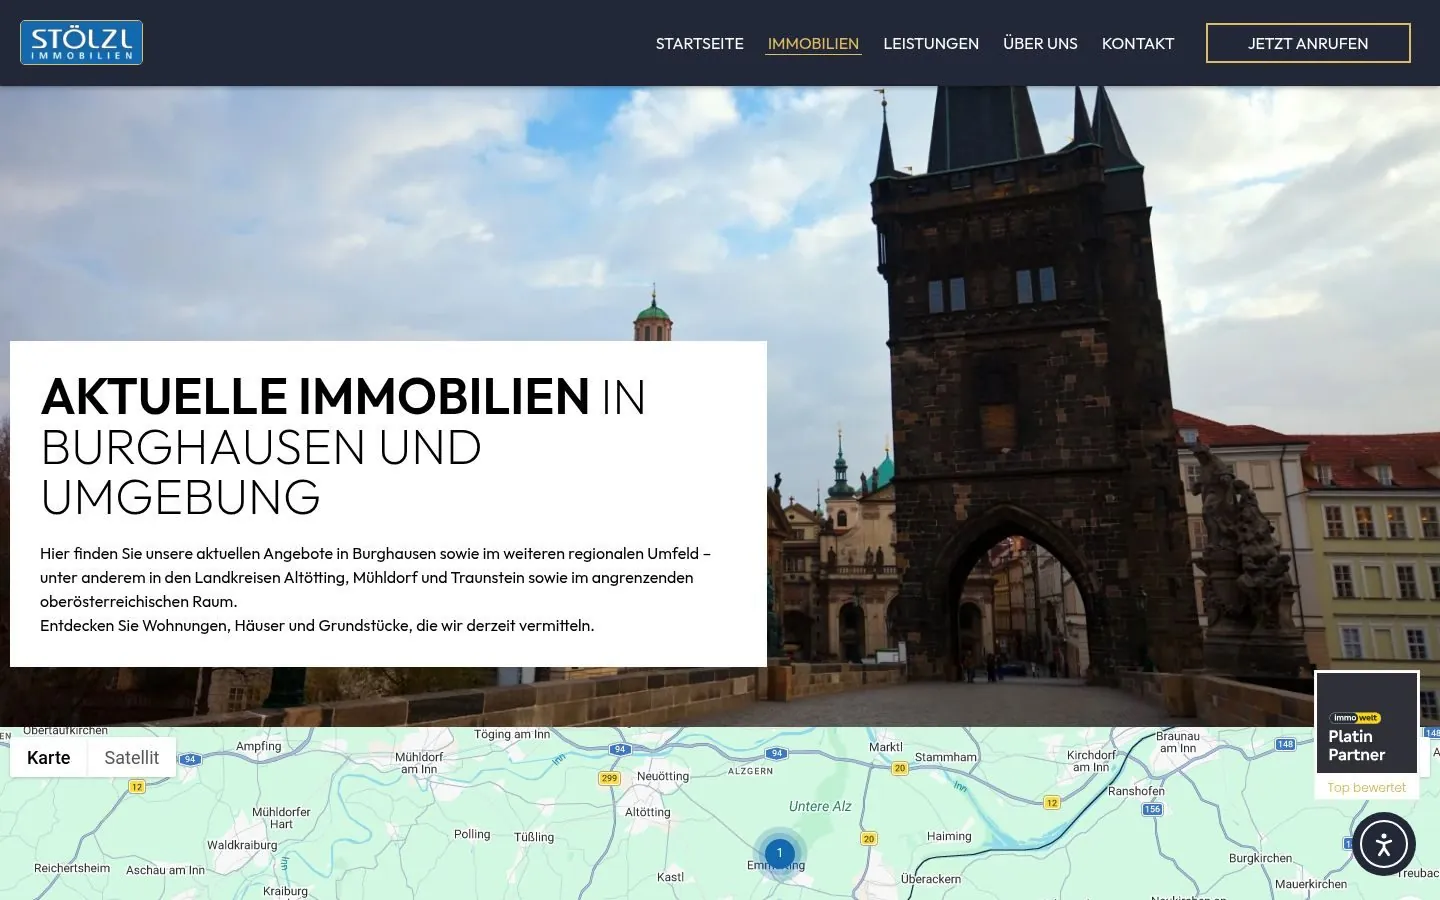
Task: Click Mühldorf am Inn on the map
Action: (419, 763)
